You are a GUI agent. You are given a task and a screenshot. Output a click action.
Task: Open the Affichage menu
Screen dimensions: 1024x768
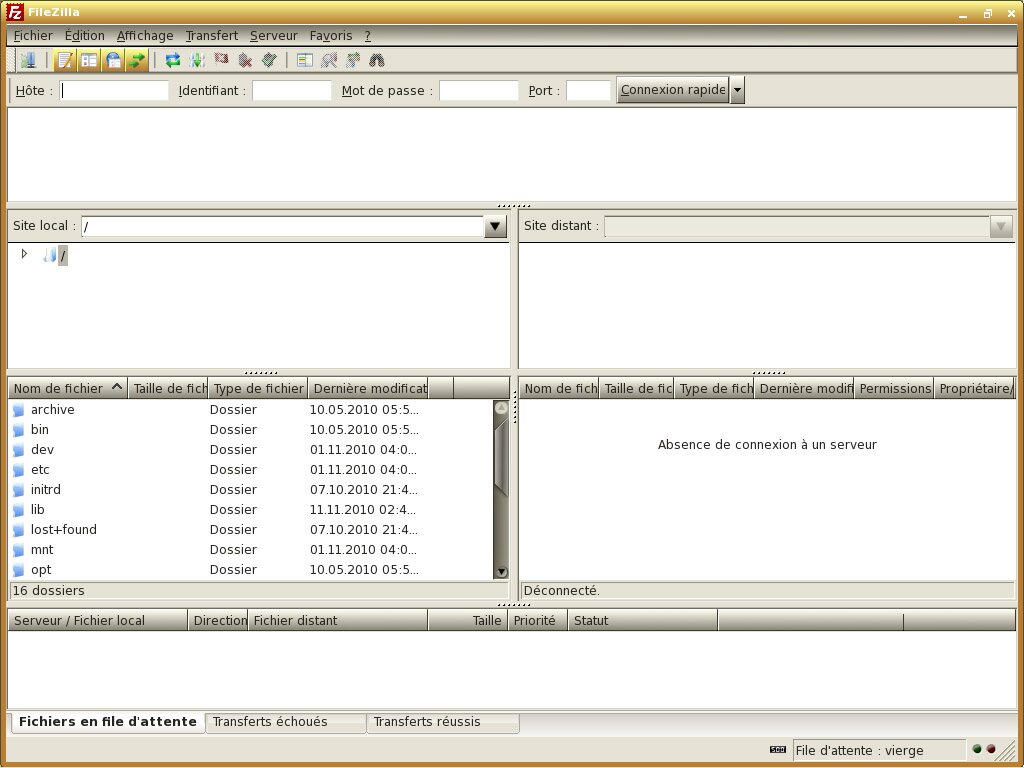coord(145,36)
